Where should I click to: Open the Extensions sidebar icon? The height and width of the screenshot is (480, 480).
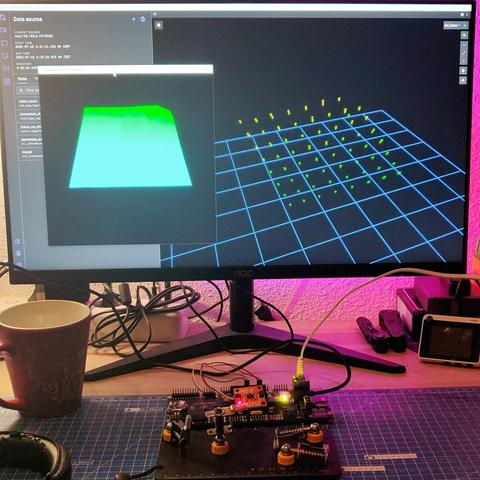tap(7, 82)
